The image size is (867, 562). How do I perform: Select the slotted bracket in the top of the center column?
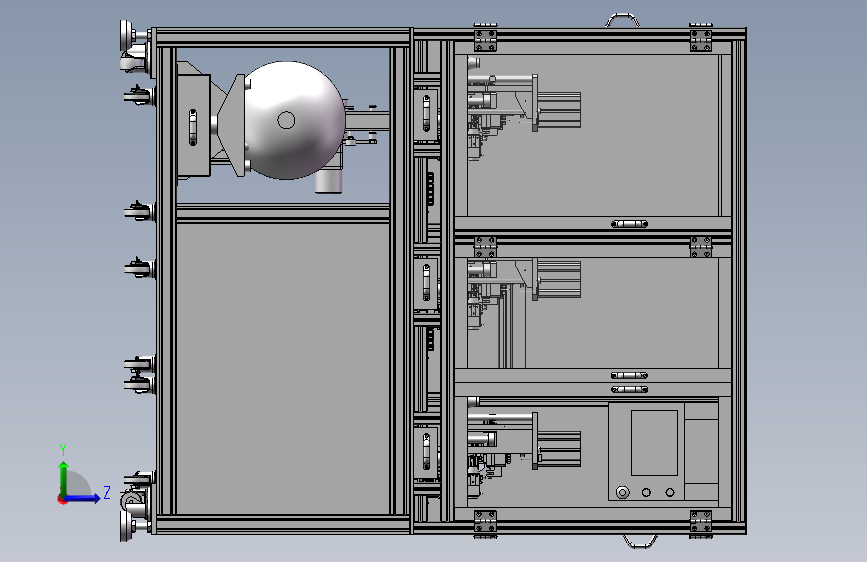tap(426, 113)
